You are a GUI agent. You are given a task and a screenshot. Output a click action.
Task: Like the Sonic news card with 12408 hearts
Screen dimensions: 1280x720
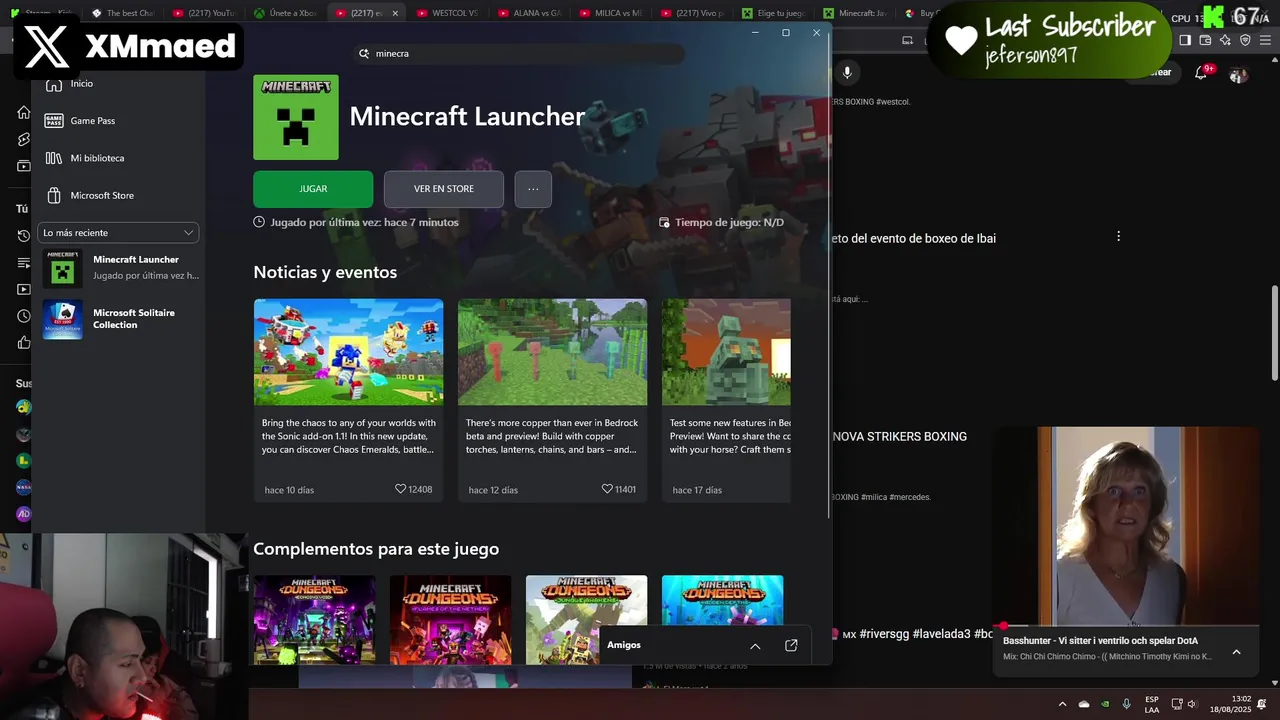point(401,489)
